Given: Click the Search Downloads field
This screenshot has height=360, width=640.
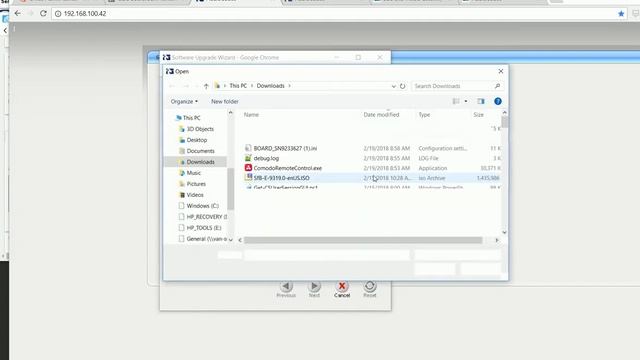Looking at the screenshot, I should (452, 86).
